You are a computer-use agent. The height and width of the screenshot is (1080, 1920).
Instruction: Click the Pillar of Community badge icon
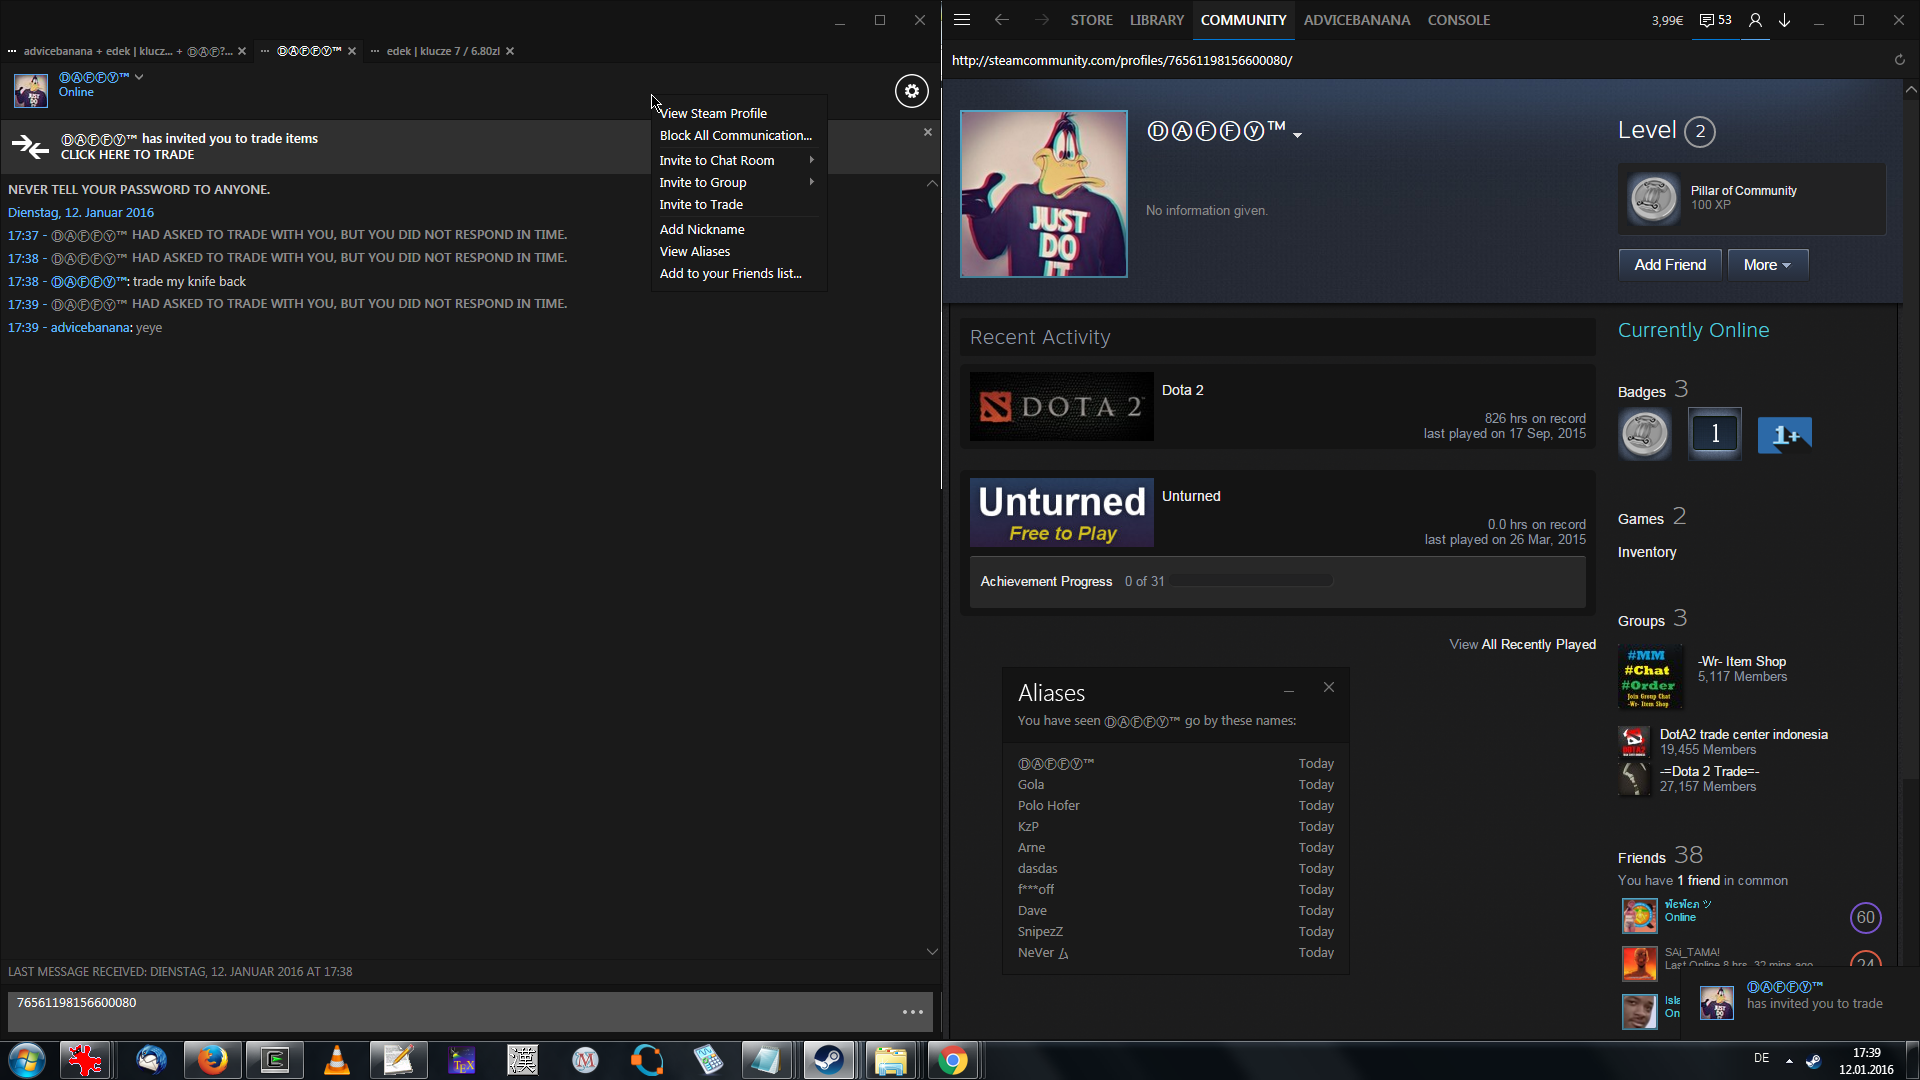click(1653, 198)
